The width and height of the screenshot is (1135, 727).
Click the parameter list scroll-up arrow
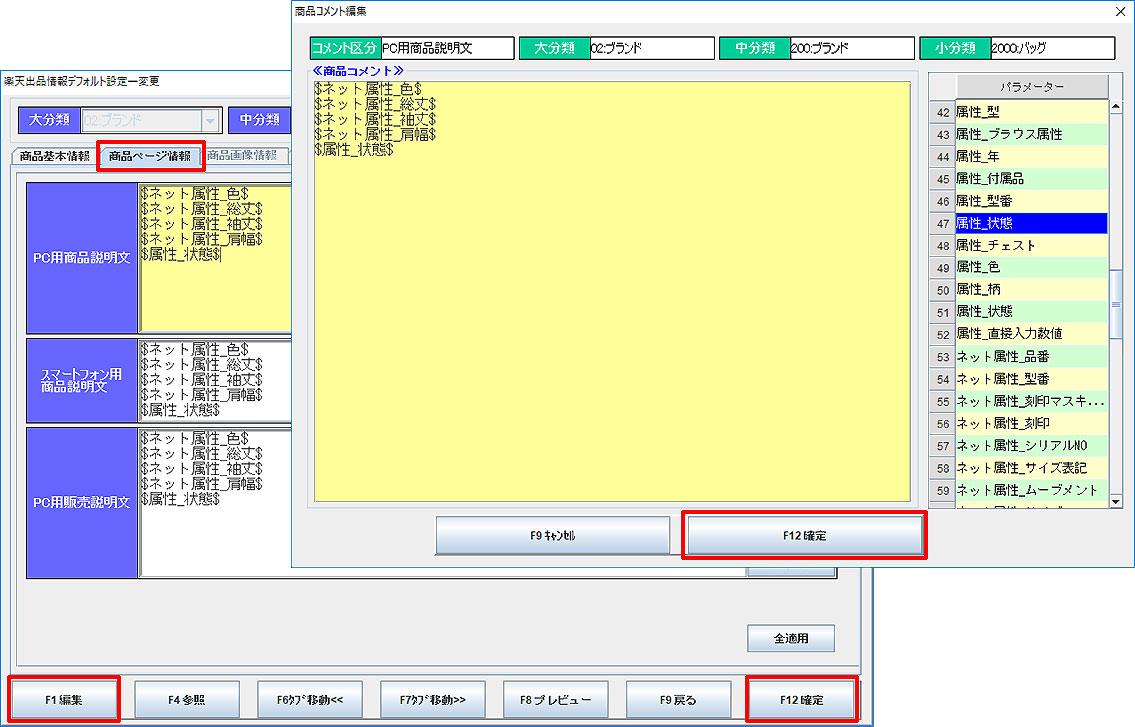[1117, 107]
